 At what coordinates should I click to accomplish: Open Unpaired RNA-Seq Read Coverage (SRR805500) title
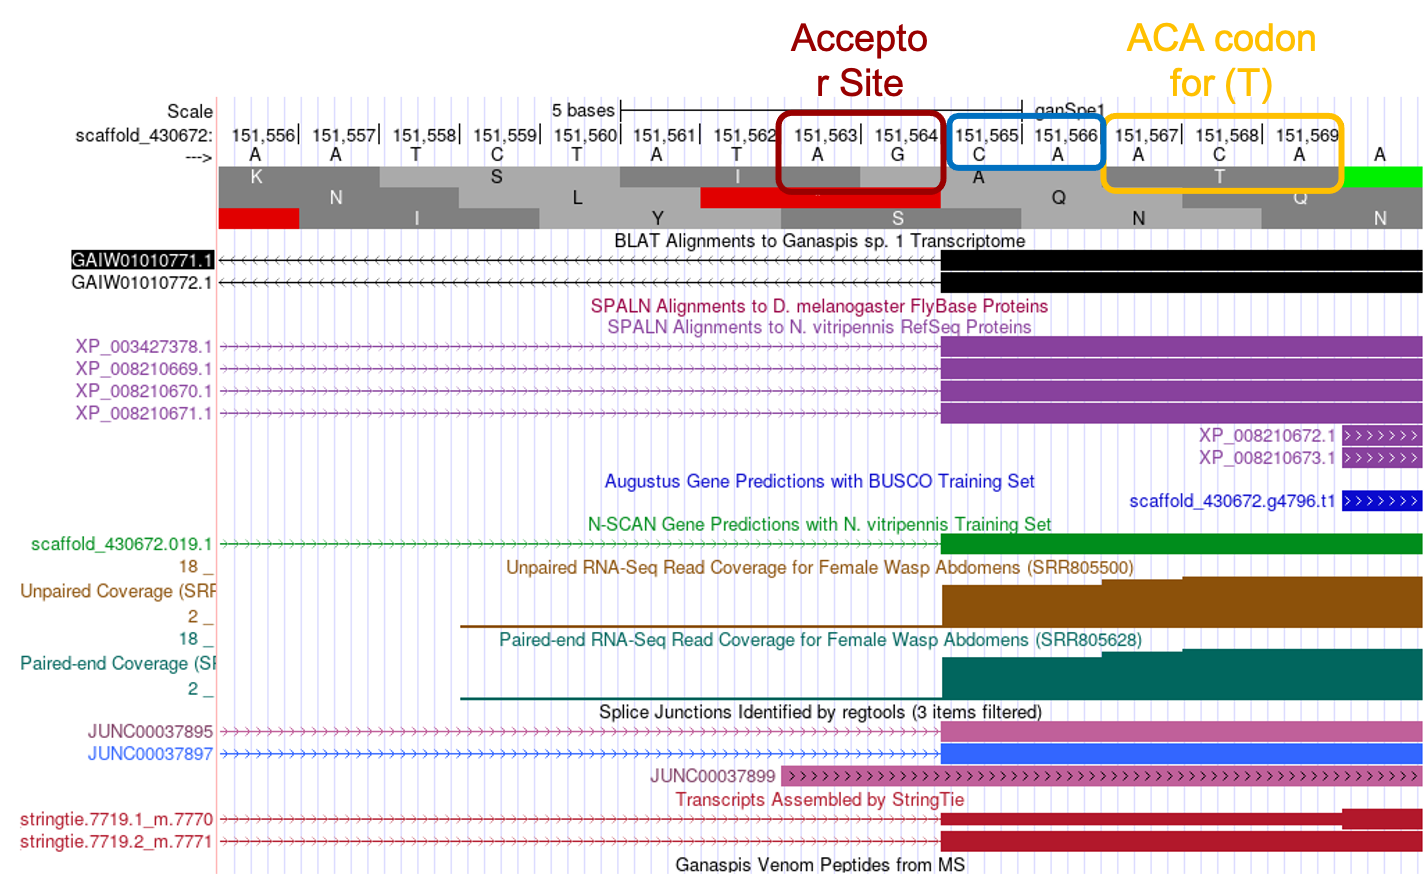(x=819, y=567)
